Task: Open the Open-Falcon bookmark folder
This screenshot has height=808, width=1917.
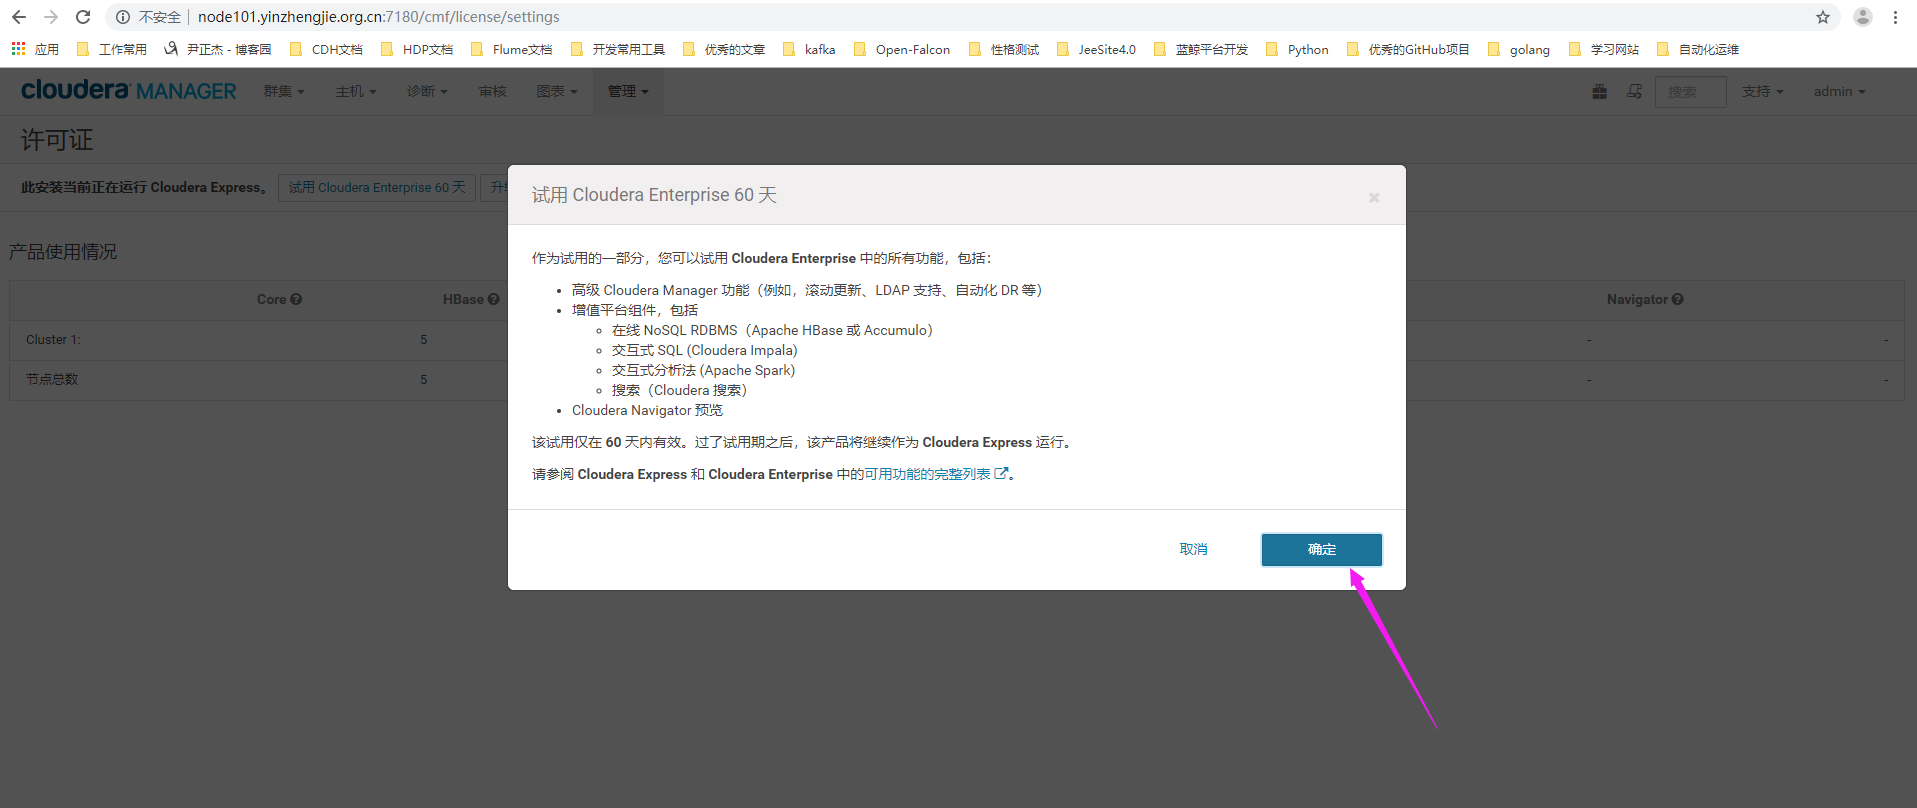Action: click(x=902, y=49)
